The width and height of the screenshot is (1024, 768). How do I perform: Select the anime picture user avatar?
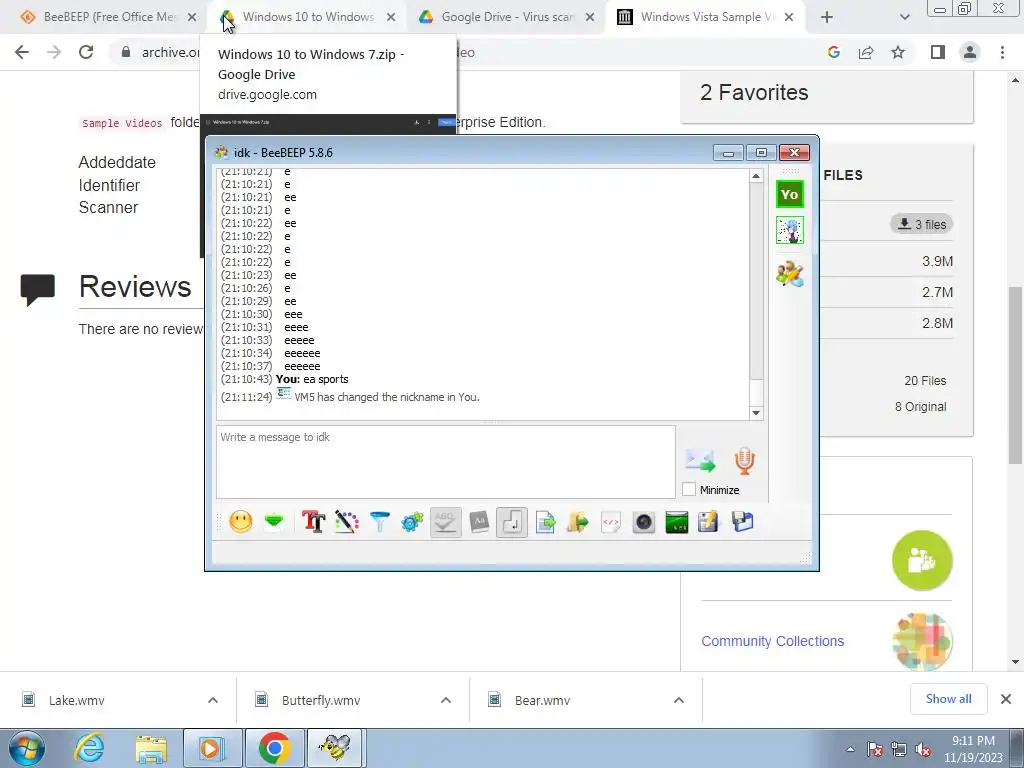tap(790, 231)
